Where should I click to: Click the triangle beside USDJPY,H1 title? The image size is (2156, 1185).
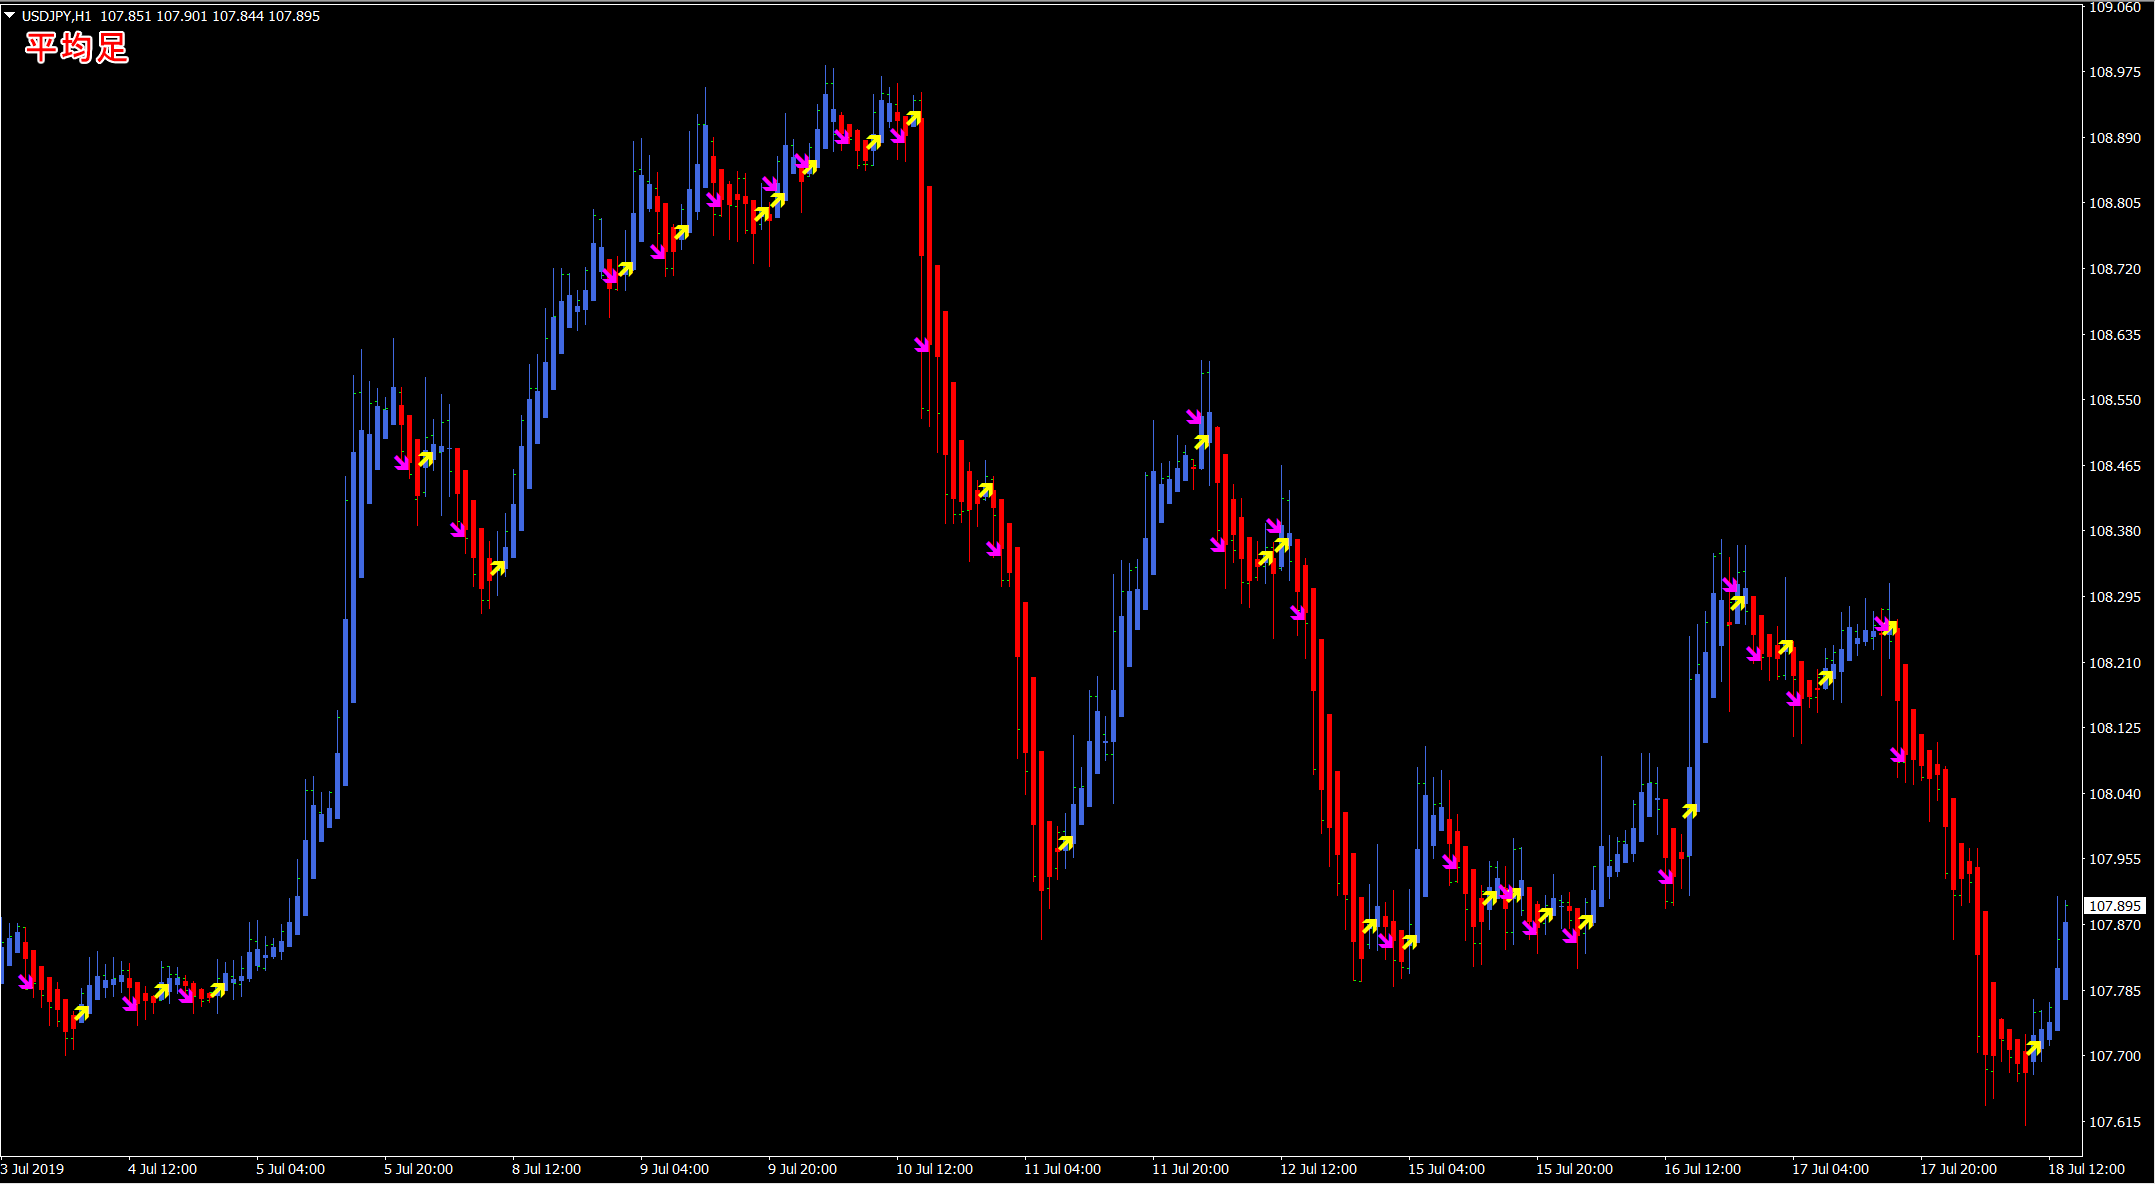pos(10,16)
